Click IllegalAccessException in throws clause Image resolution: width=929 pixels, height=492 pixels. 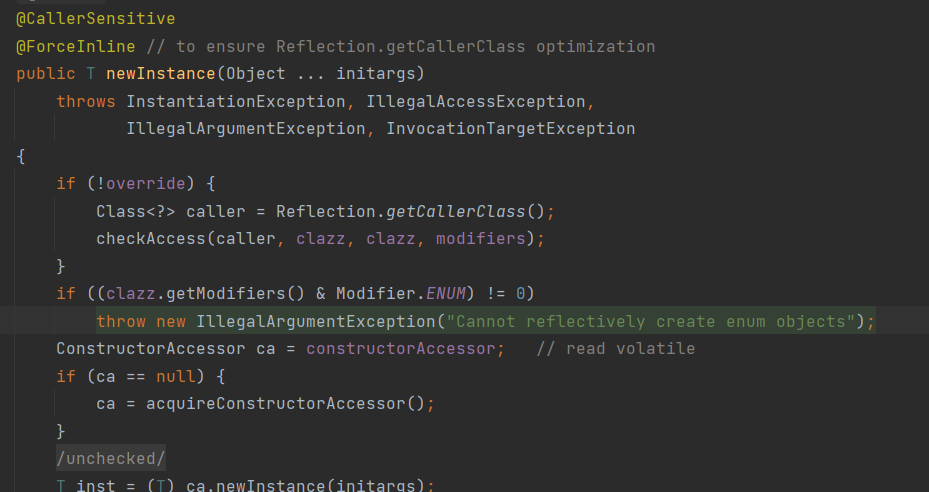tap(476, 101)
